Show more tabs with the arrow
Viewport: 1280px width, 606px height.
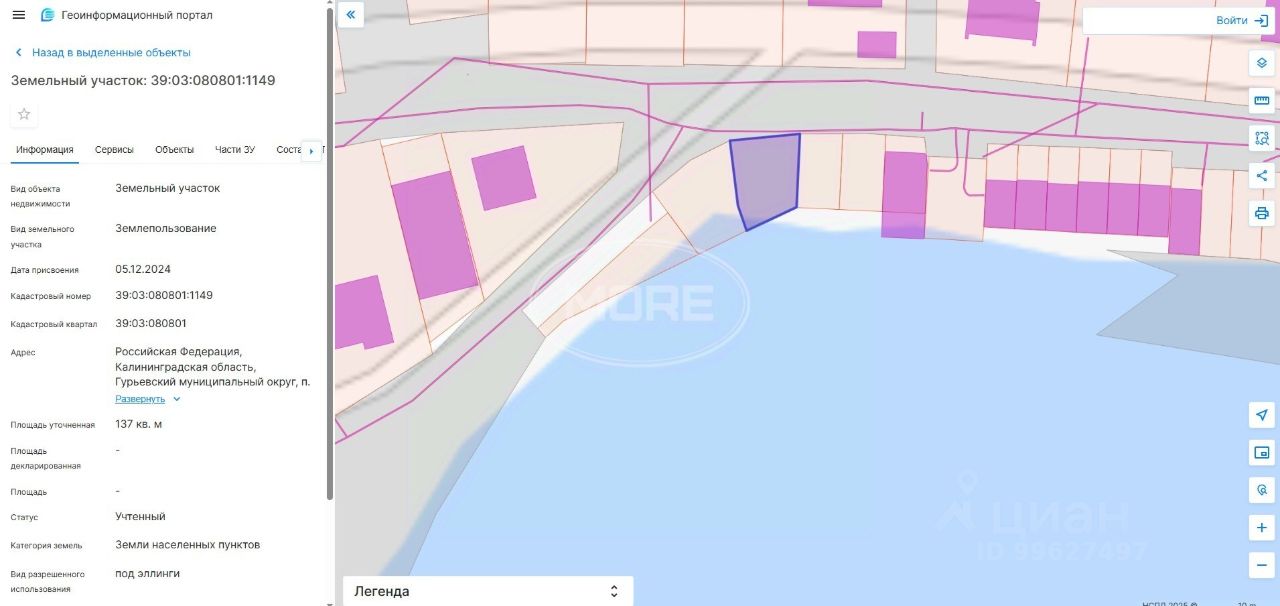[x=311, y=151]
